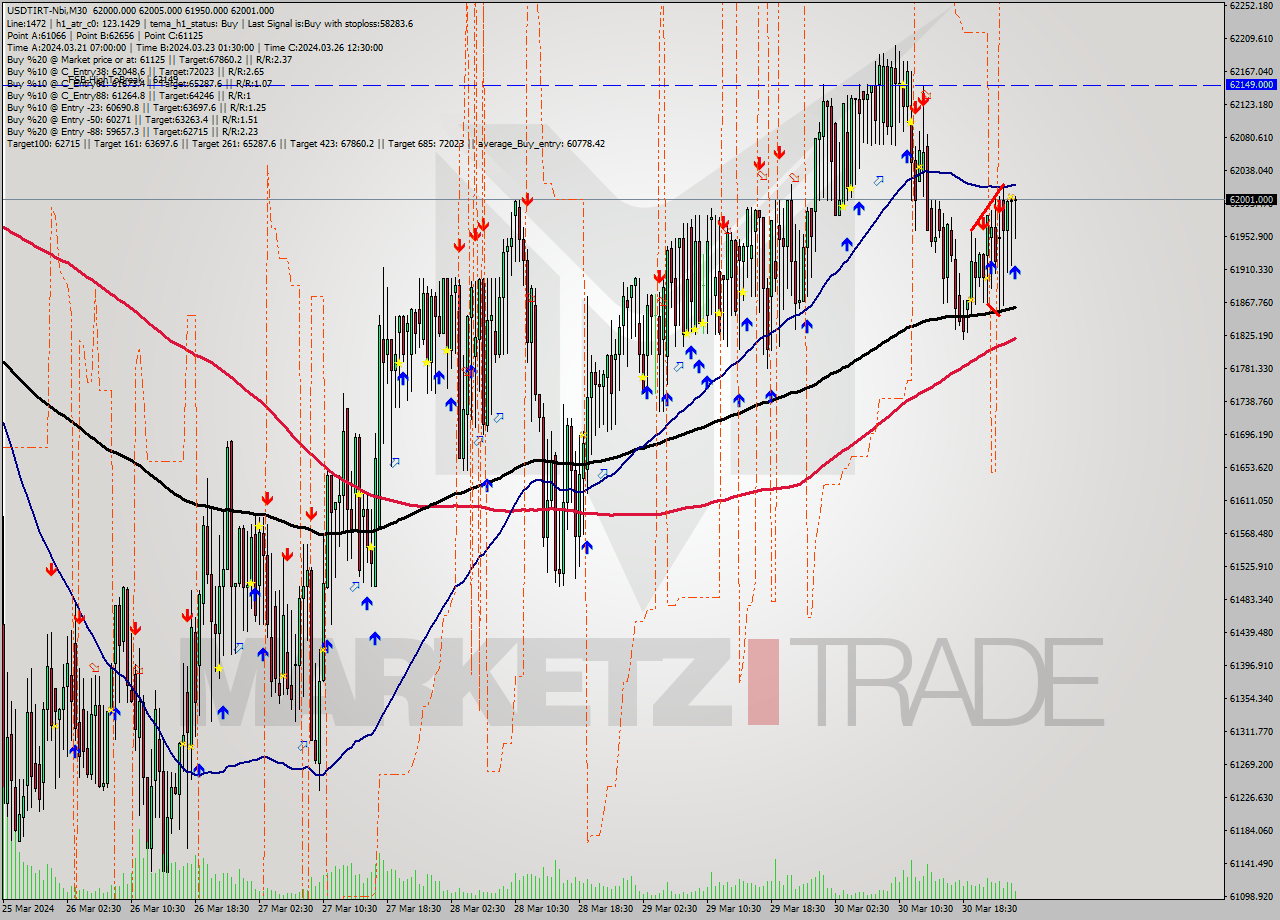Click the 61483.340 price axis label
The height and width of the screenshot is (920, 1280).
(x=1251, y=599)
